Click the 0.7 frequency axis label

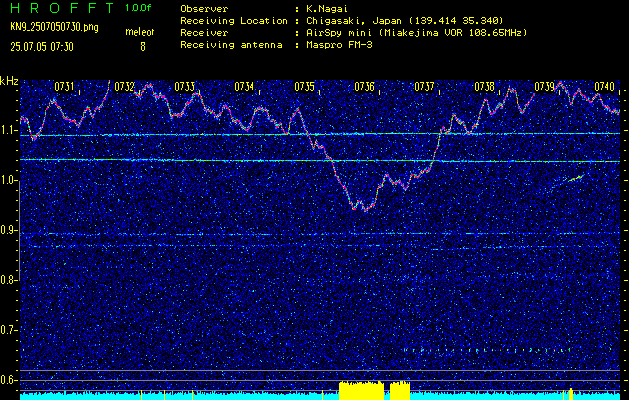tap(8, 330)
